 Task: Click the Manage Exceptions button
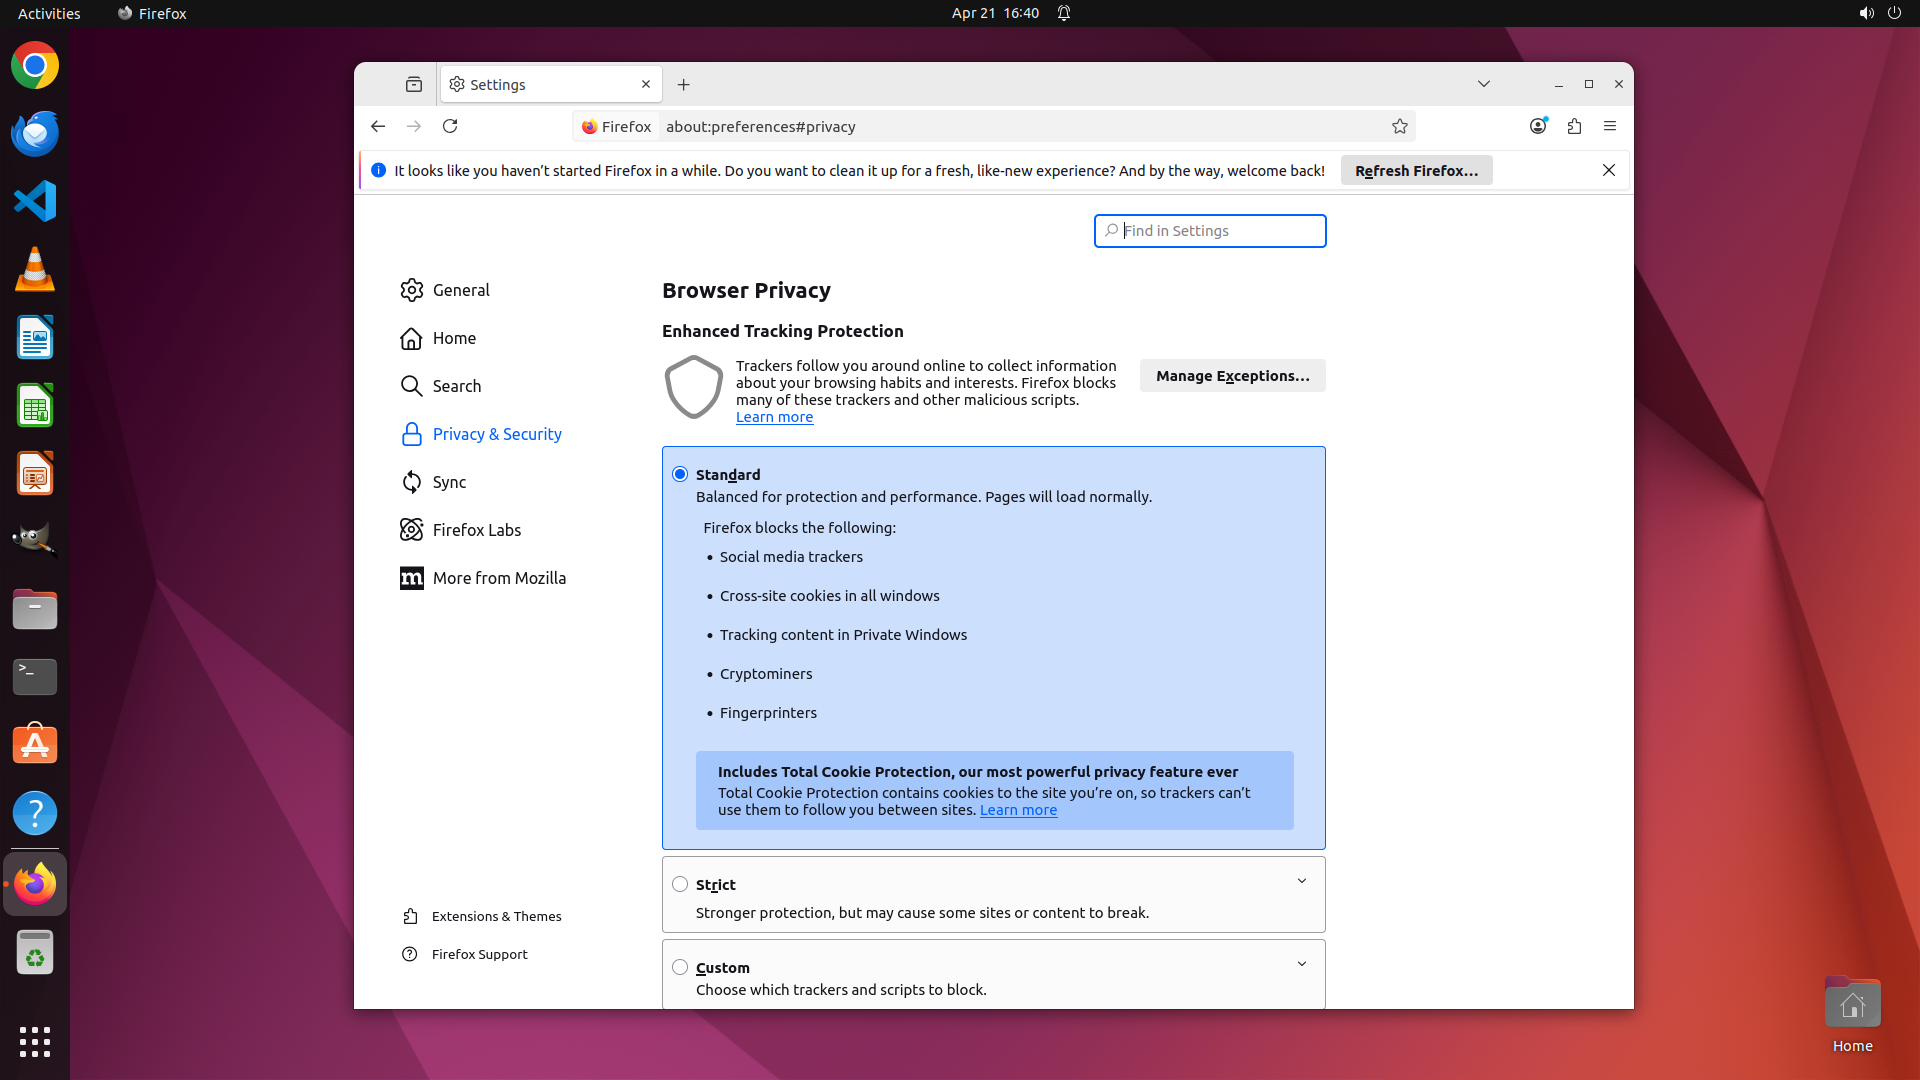1232,376
